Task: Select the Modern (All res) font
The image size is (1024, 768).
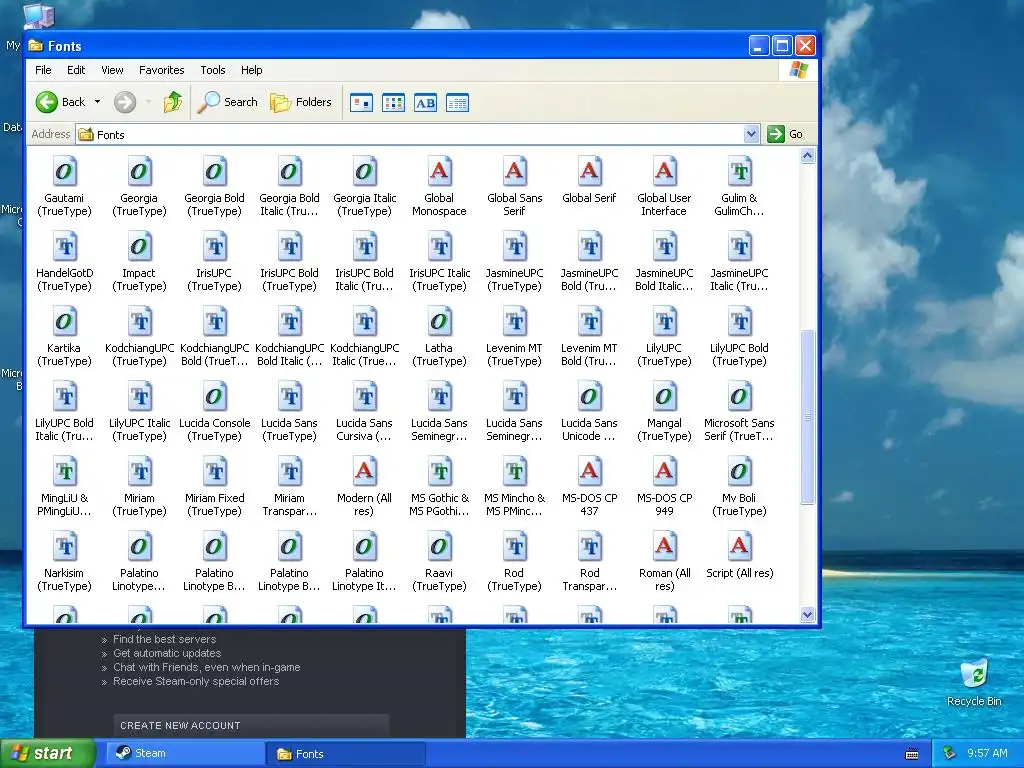Action: coord(364,487)
